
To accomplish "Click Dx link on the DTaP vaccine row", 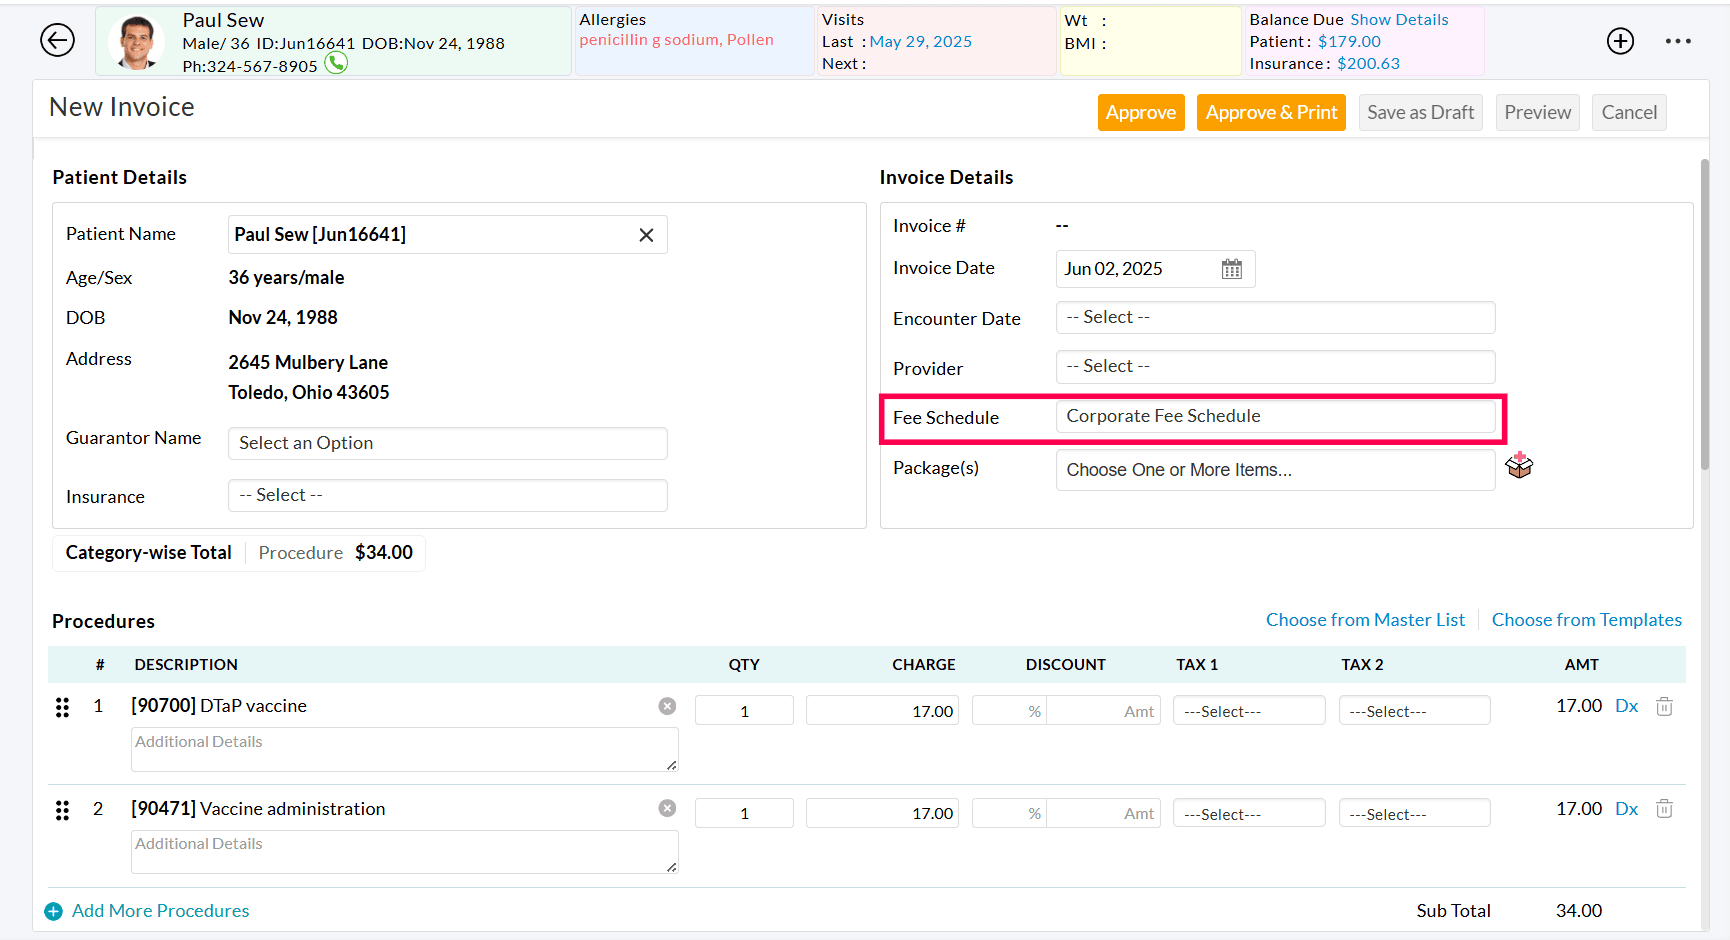I will coord(1626,705).
